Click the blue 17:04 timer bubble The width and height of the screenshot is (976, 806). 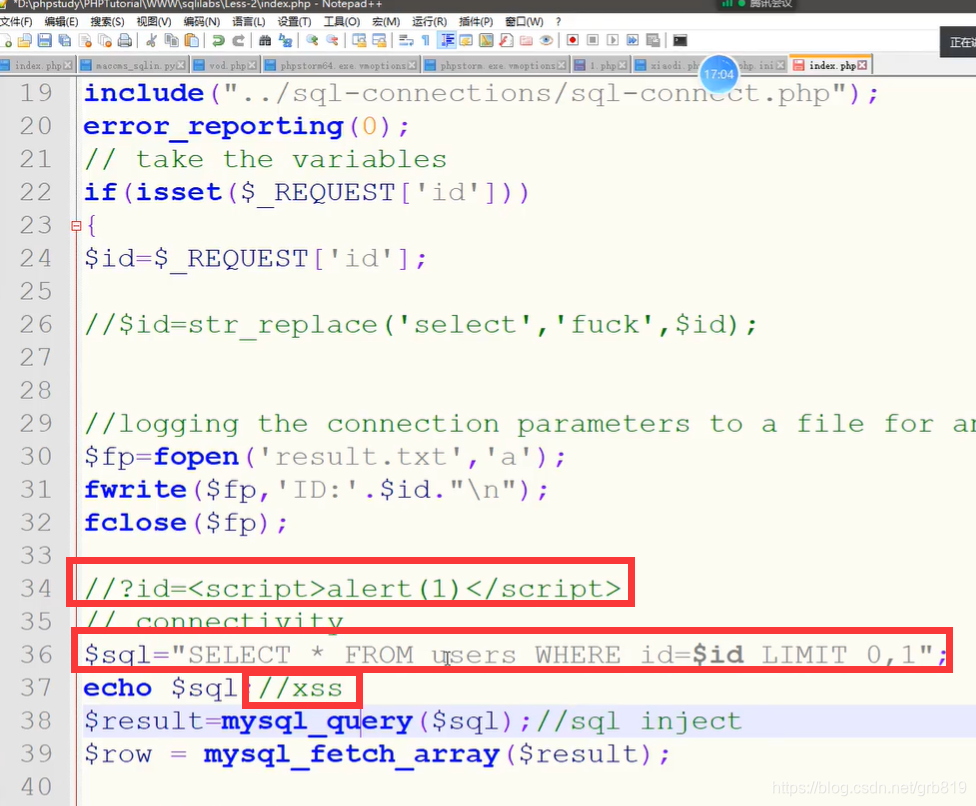(719, 74)
